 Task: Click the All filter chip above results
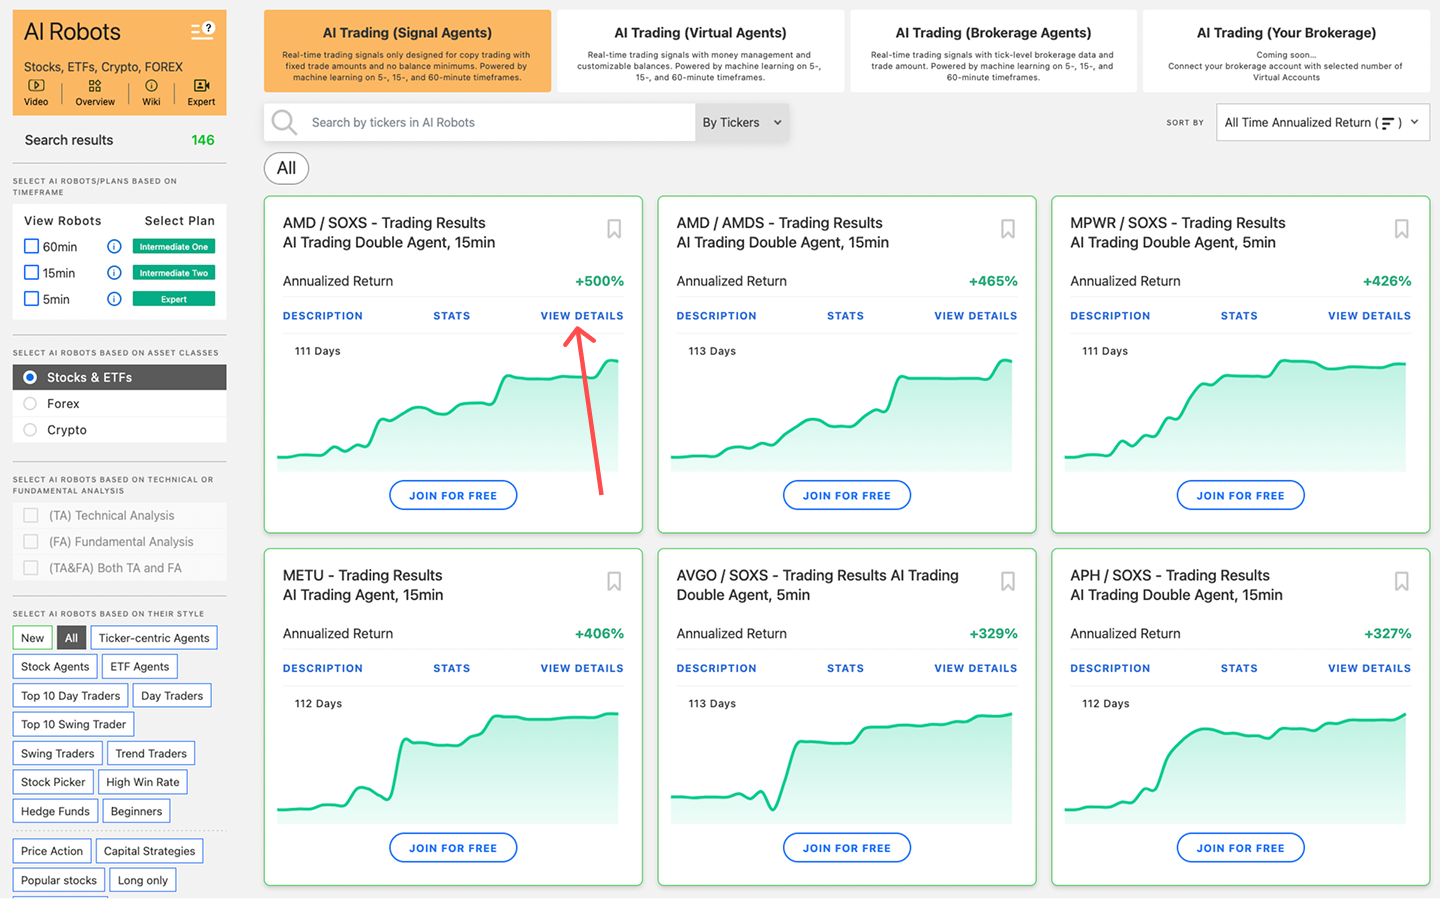coord(286,168)
